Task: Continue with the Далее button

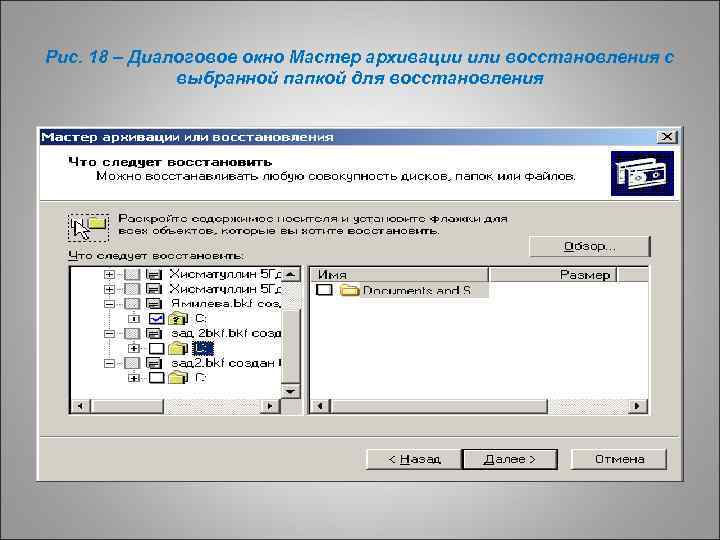Action: pos(510,459)
